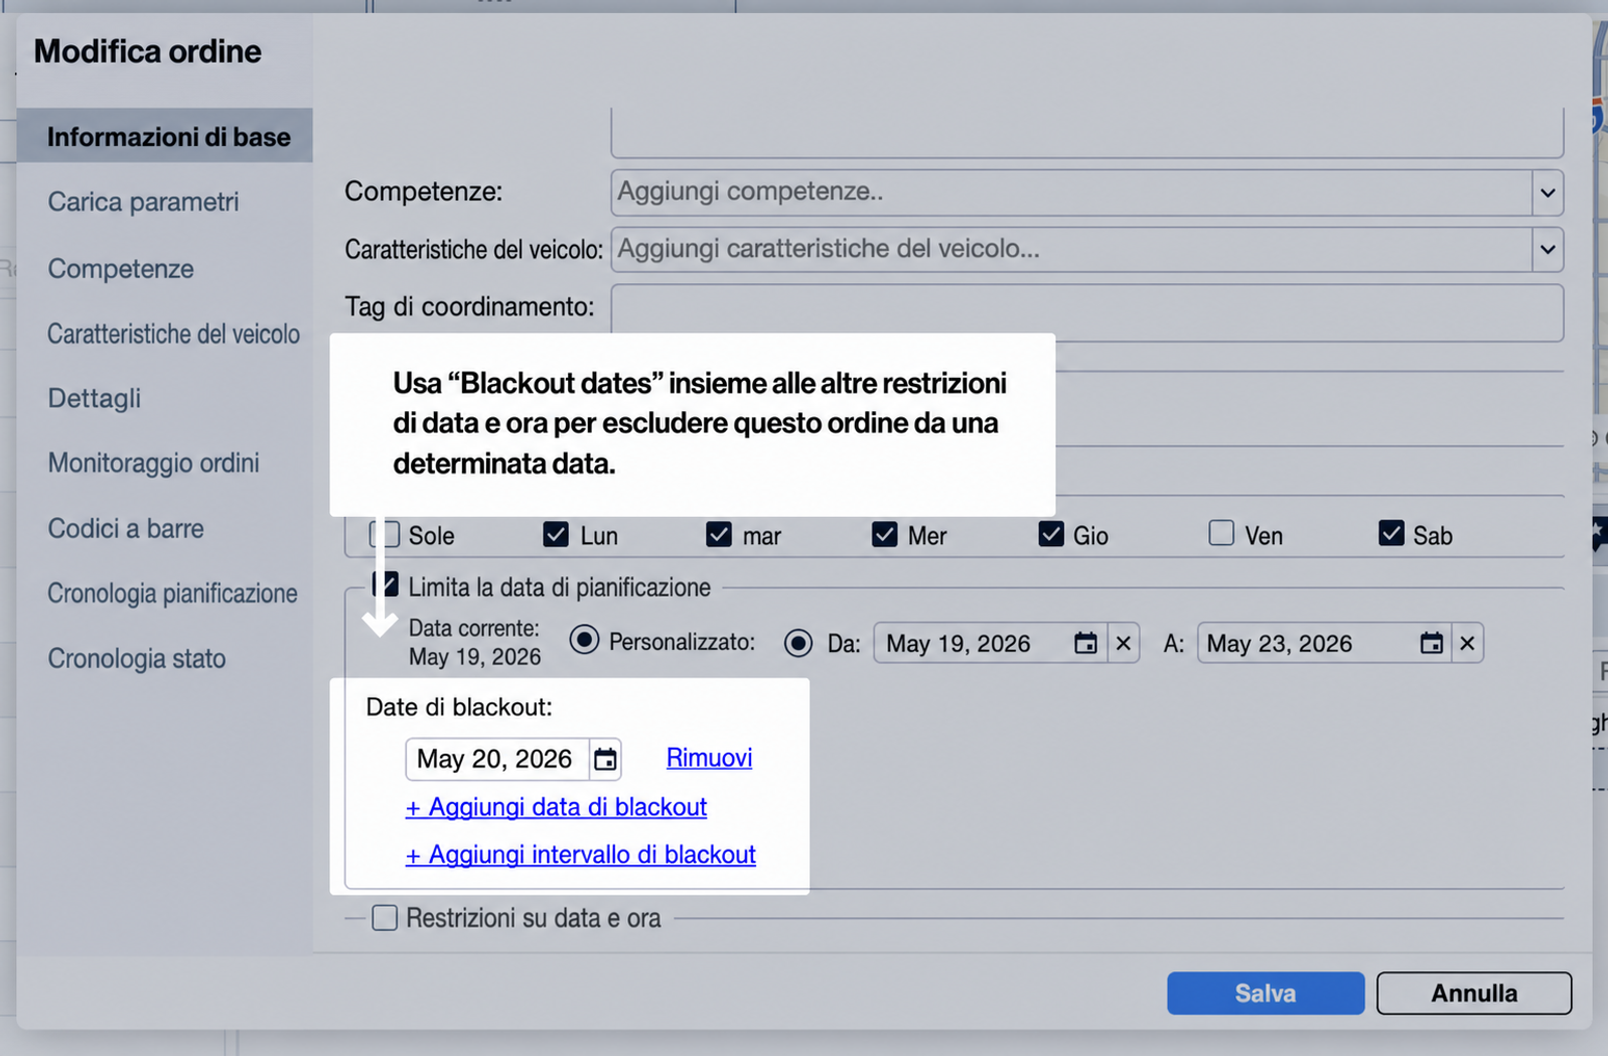Viewport: 1608px width, 1056px height.
Task: Click the Date di blackout label
Action: coord(459,707)
